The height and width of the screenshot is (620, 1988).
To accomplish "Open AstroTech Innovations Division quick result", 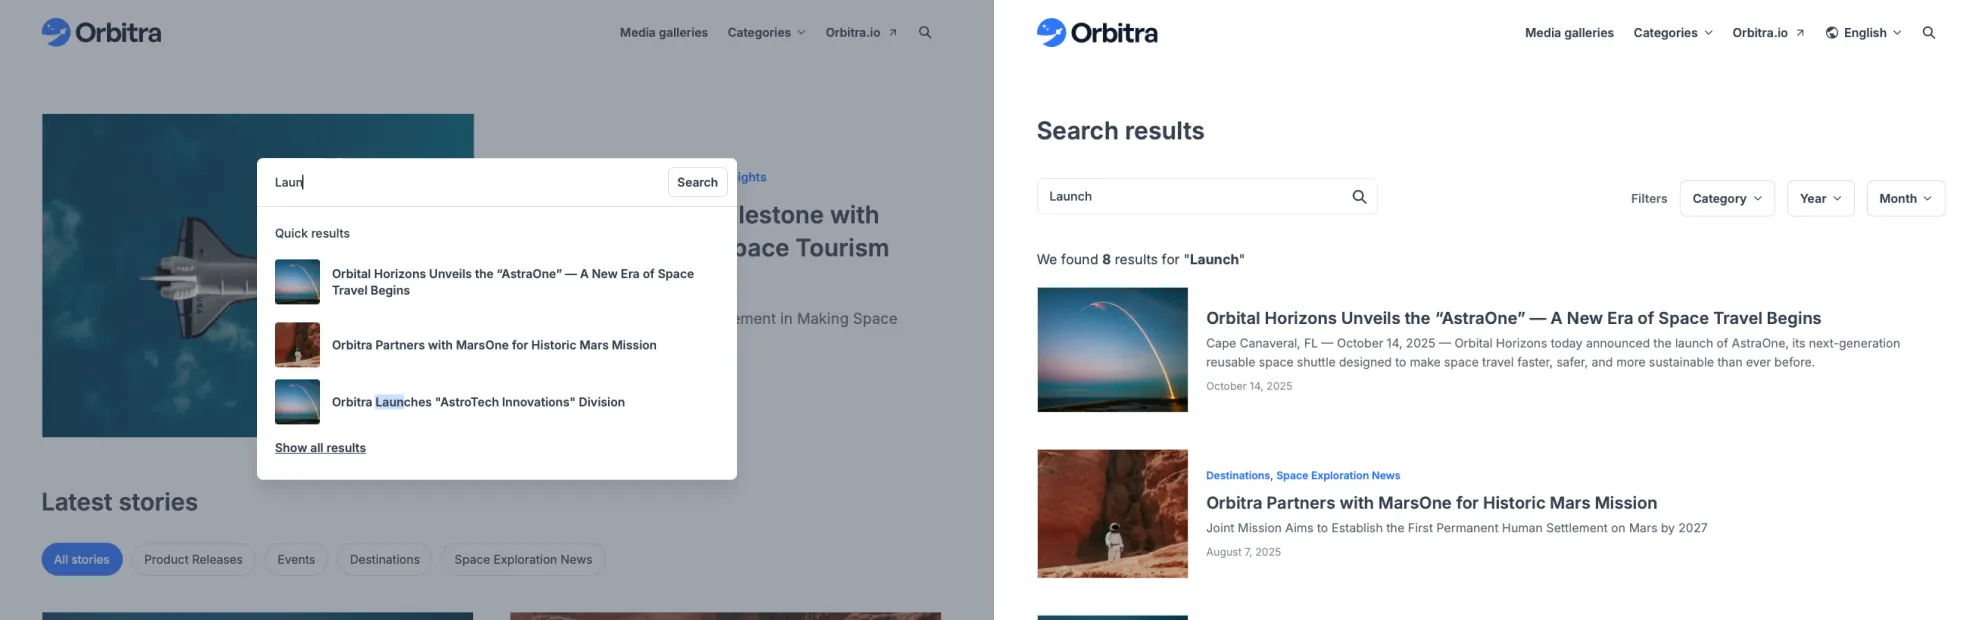I will pyautogui.click(x=497, y=402).
